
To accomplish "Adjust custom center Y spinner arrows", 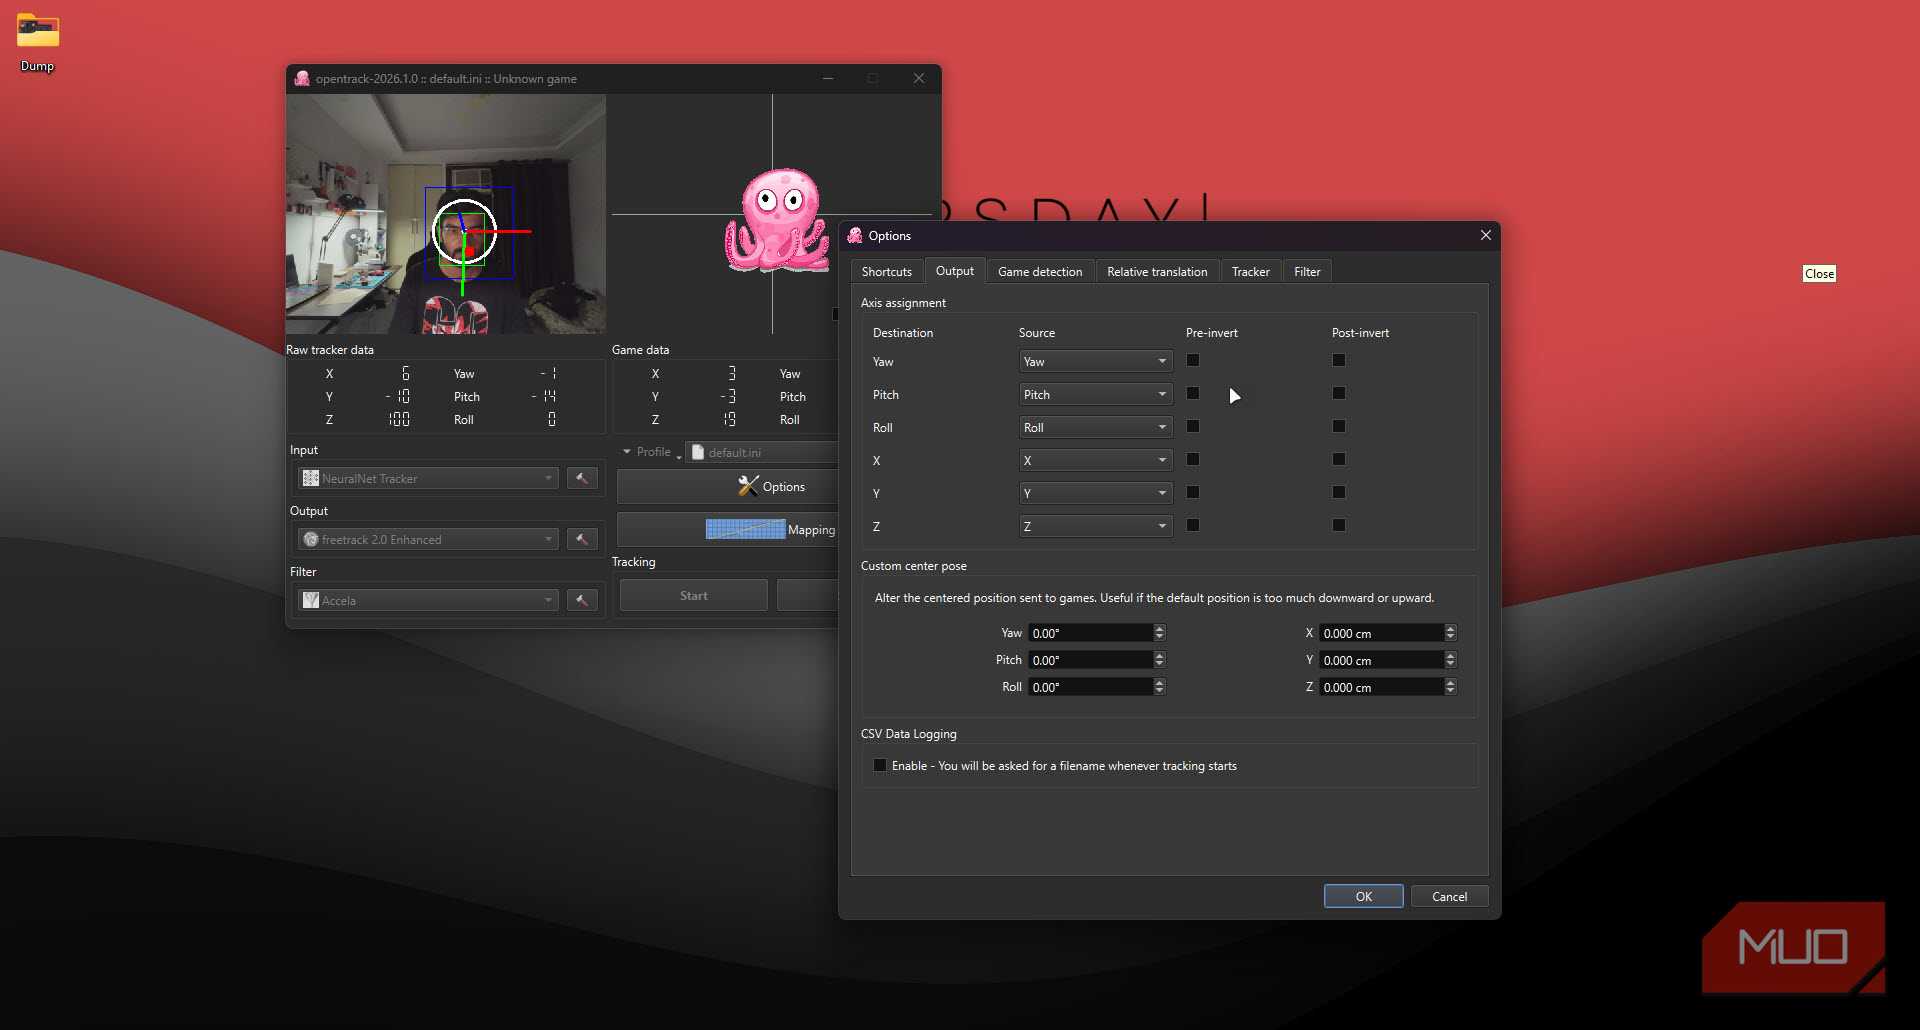I will (x=1450, y=660).
